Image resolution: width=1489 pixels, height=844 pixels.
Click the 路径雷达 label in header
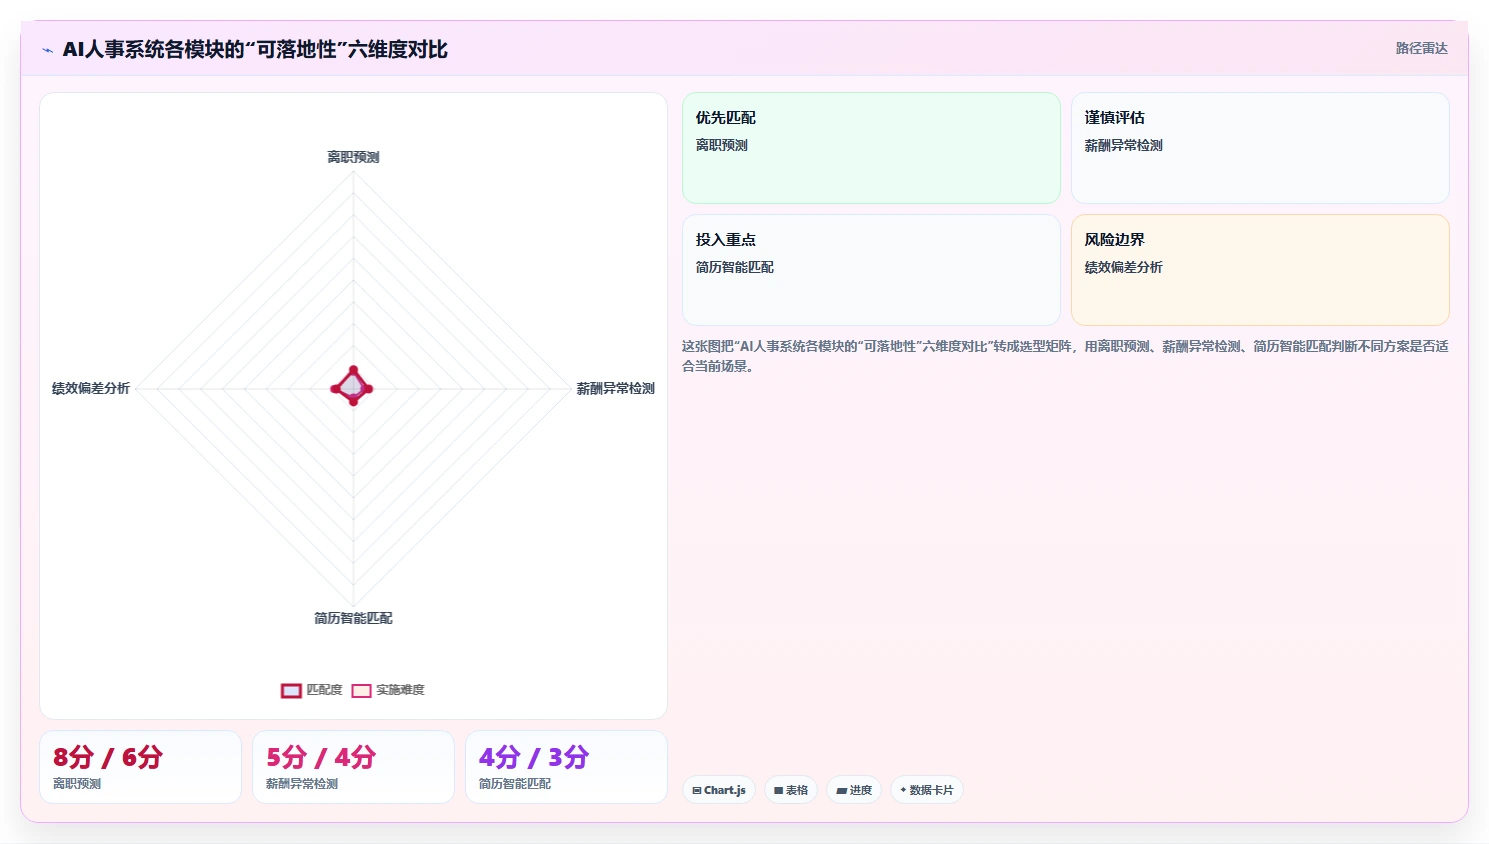[1421, 48]
